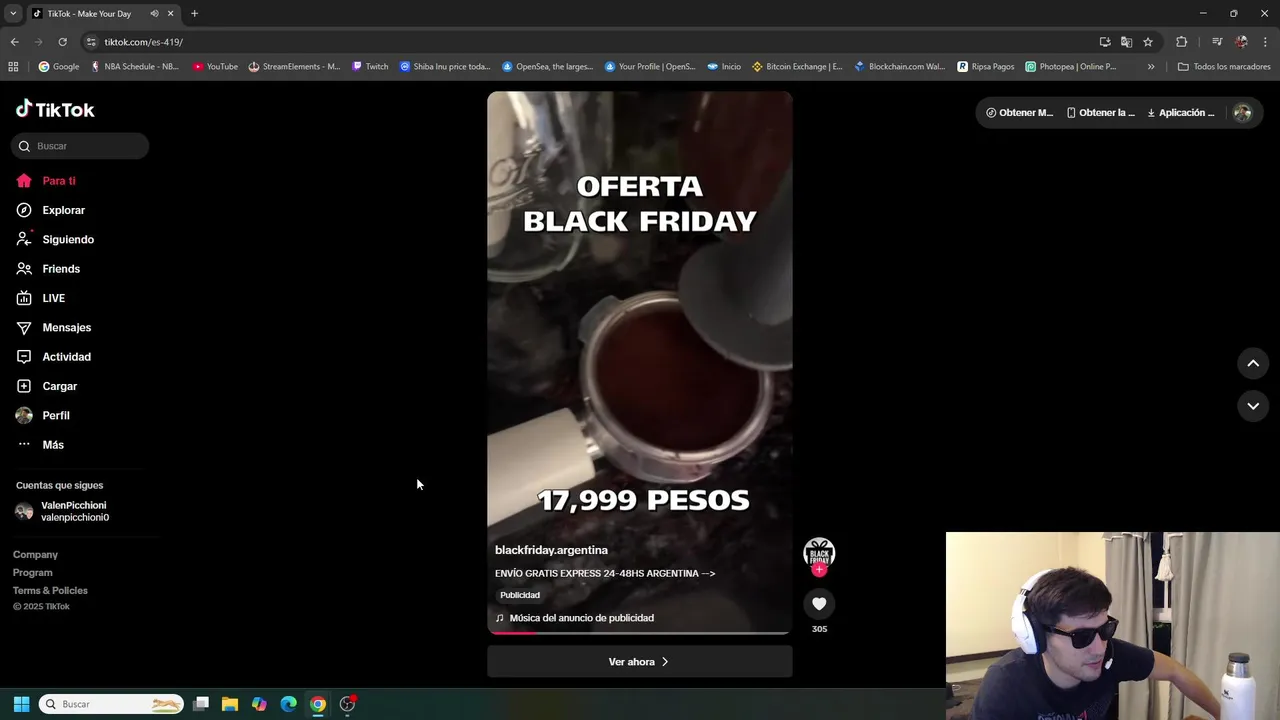Image resolution: width=1280 pixels, height=720 pixels.
Task: Open the Ripsa Pagos bookmark
Action: (x=986, y=67)
